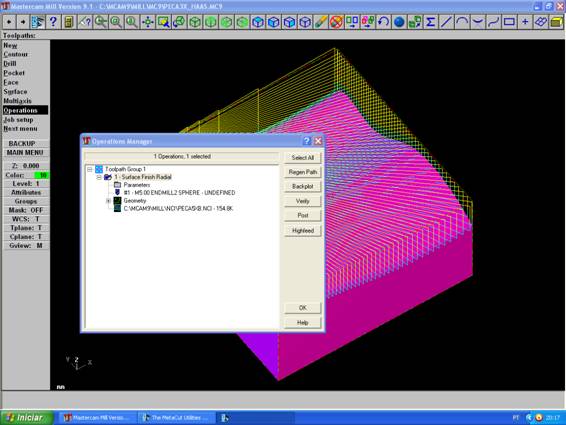The width and height of the screenshot is (566, 425).
Task: Collapse the Surface Finish Radial operation node
Action: (x=99, y=177)
